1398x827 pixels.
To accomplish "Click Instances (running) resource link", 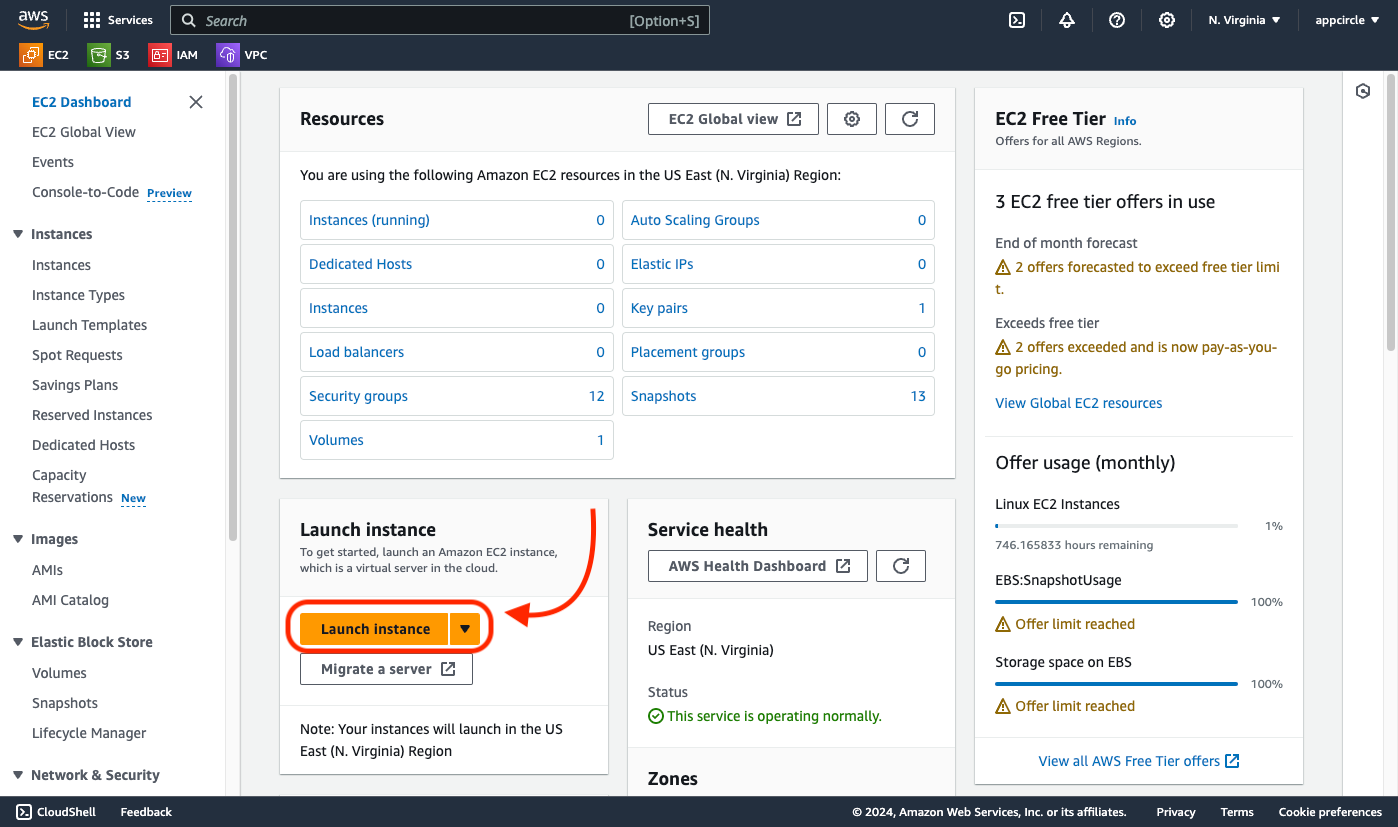I will [369, 220].
